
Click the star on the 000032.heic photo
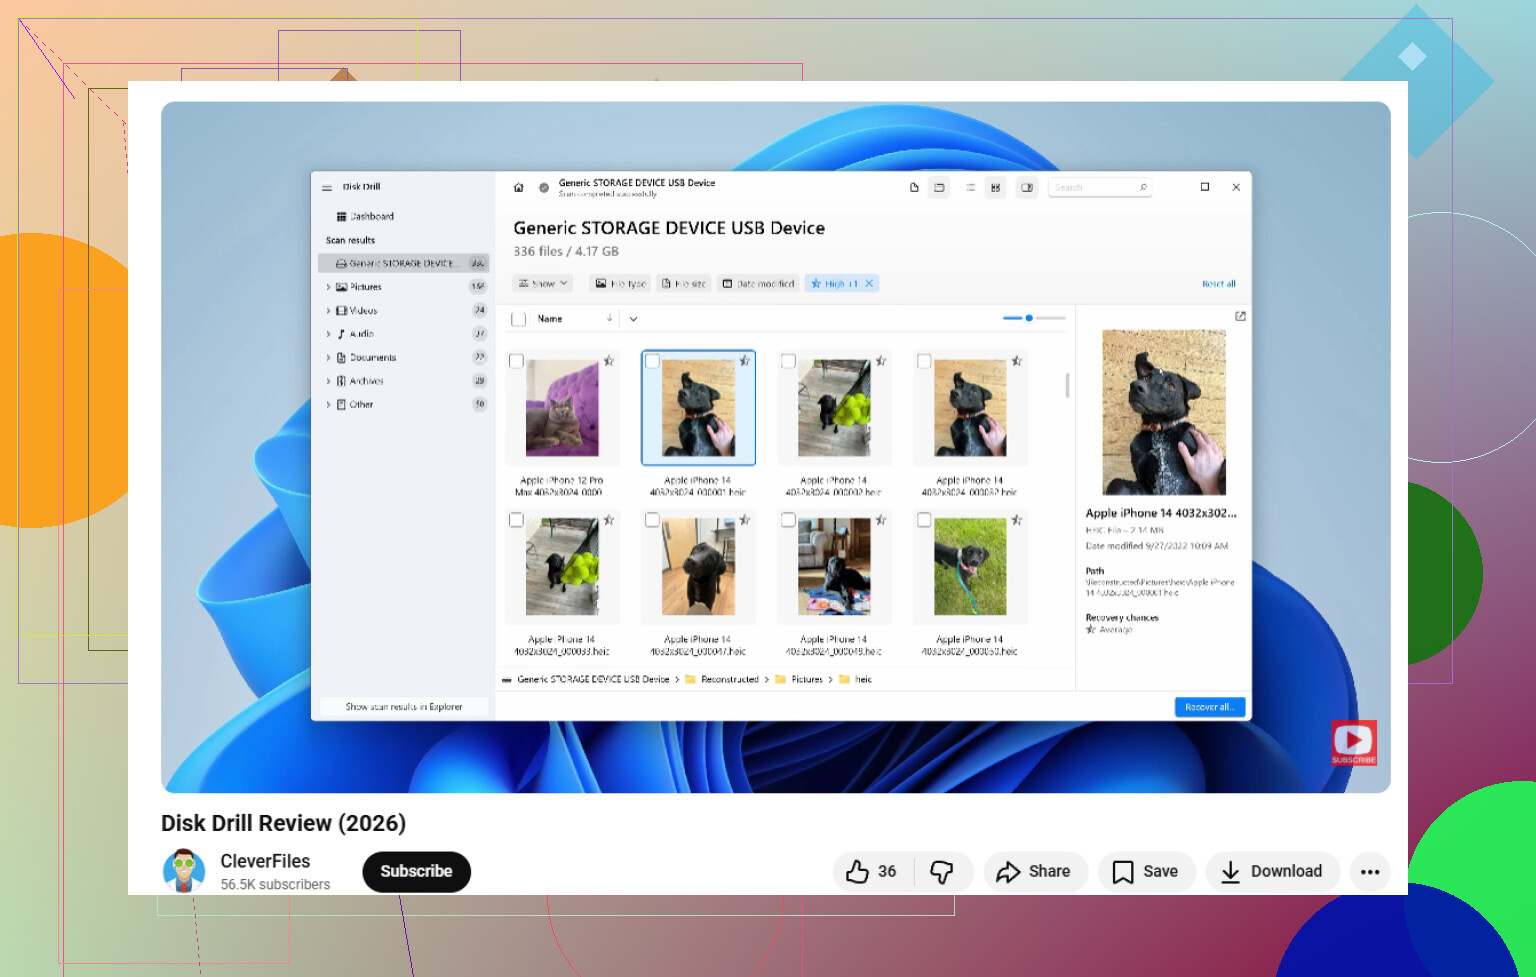(1017, 361)
